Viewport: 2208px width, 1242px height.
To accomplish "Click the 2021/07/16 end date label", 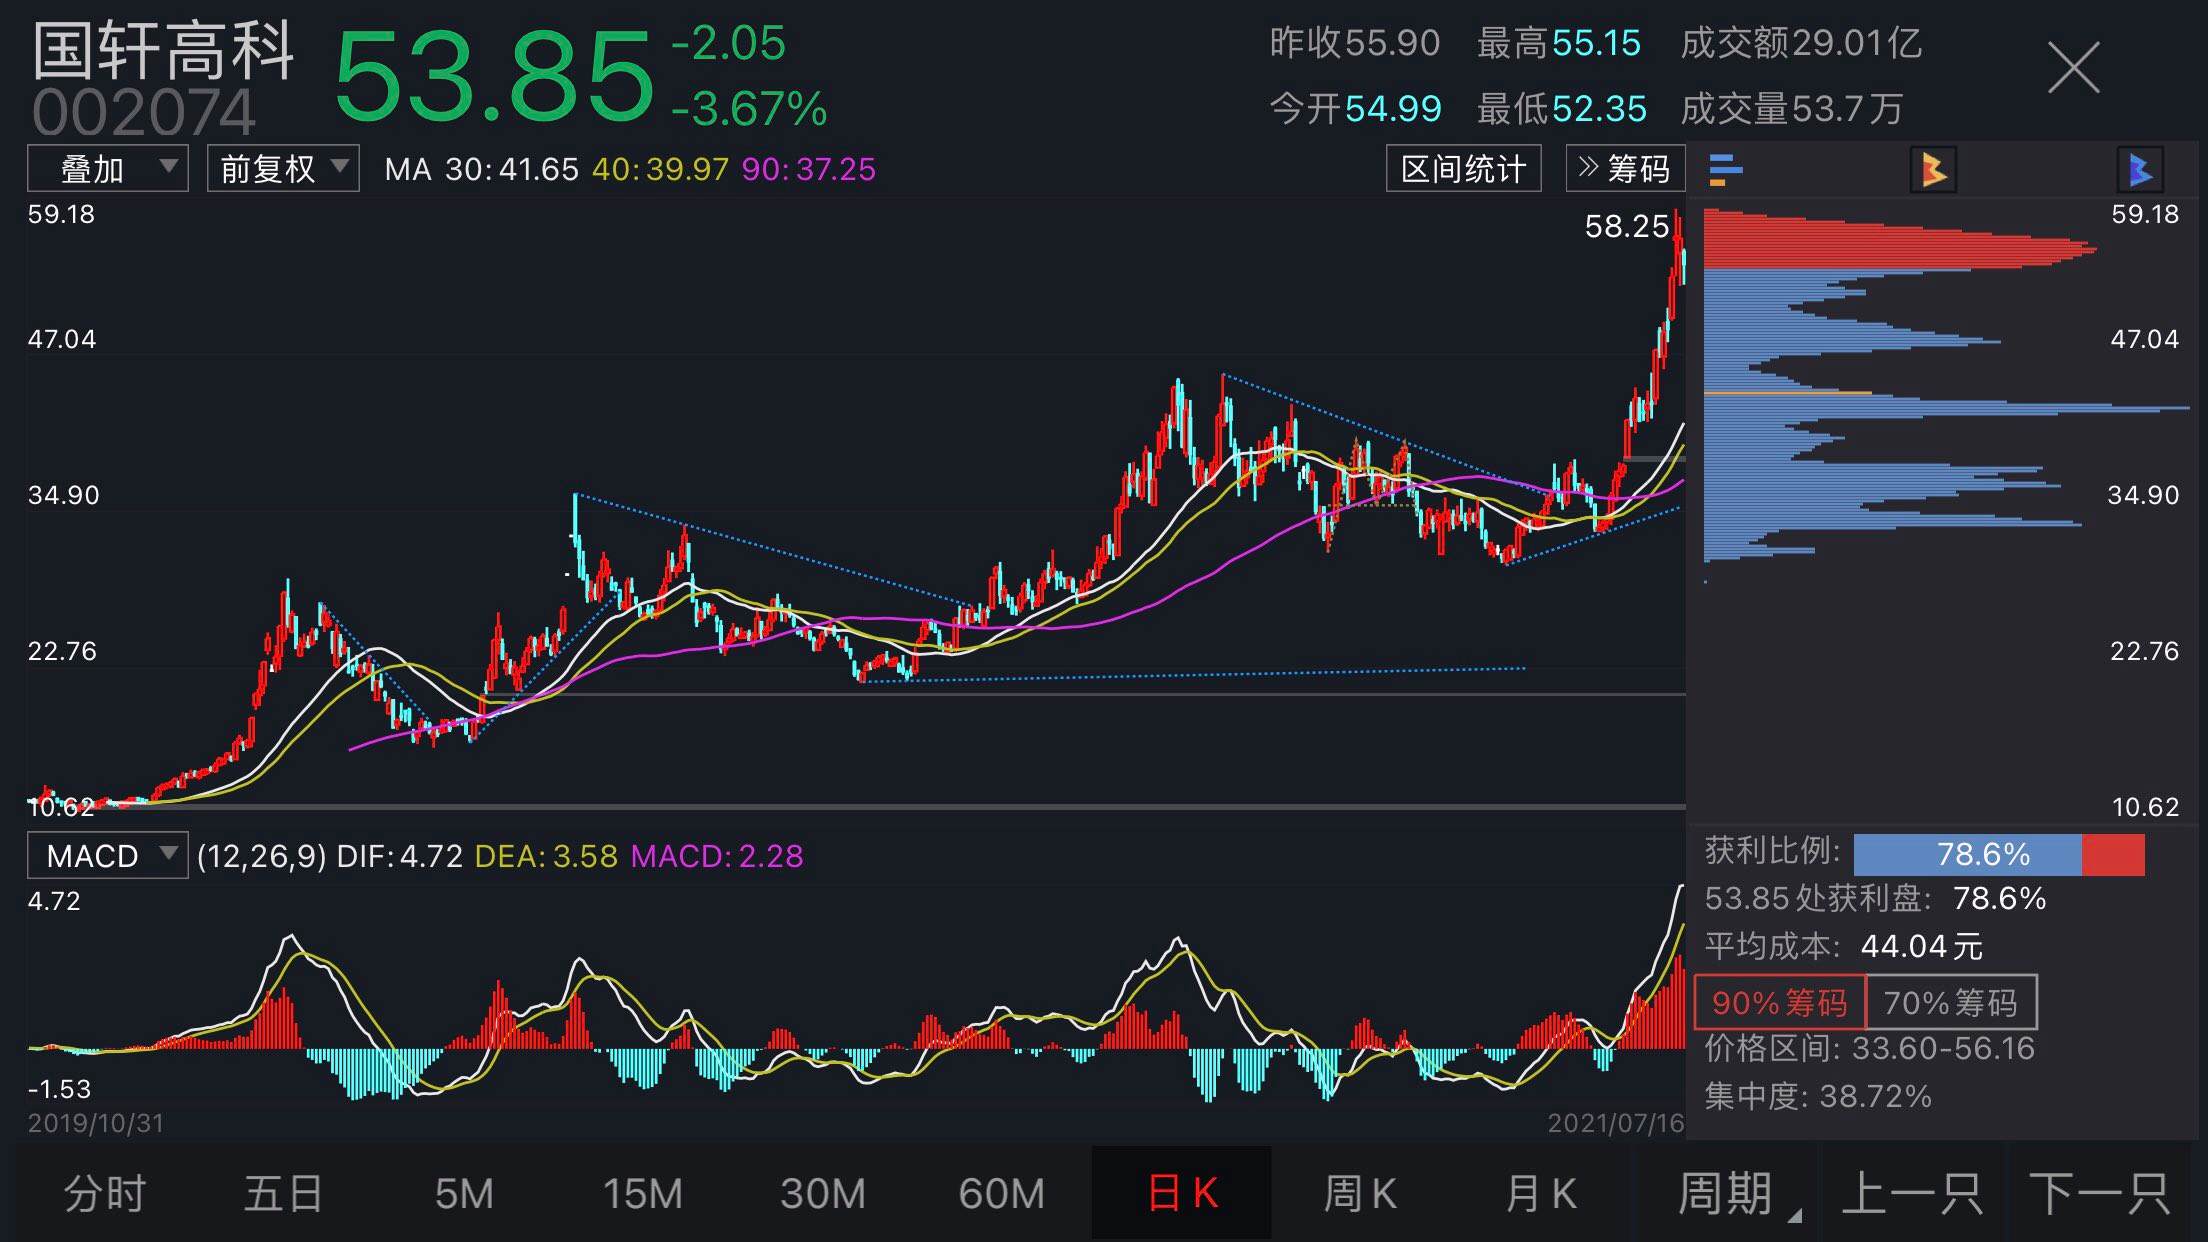I will [1616, 1123].
